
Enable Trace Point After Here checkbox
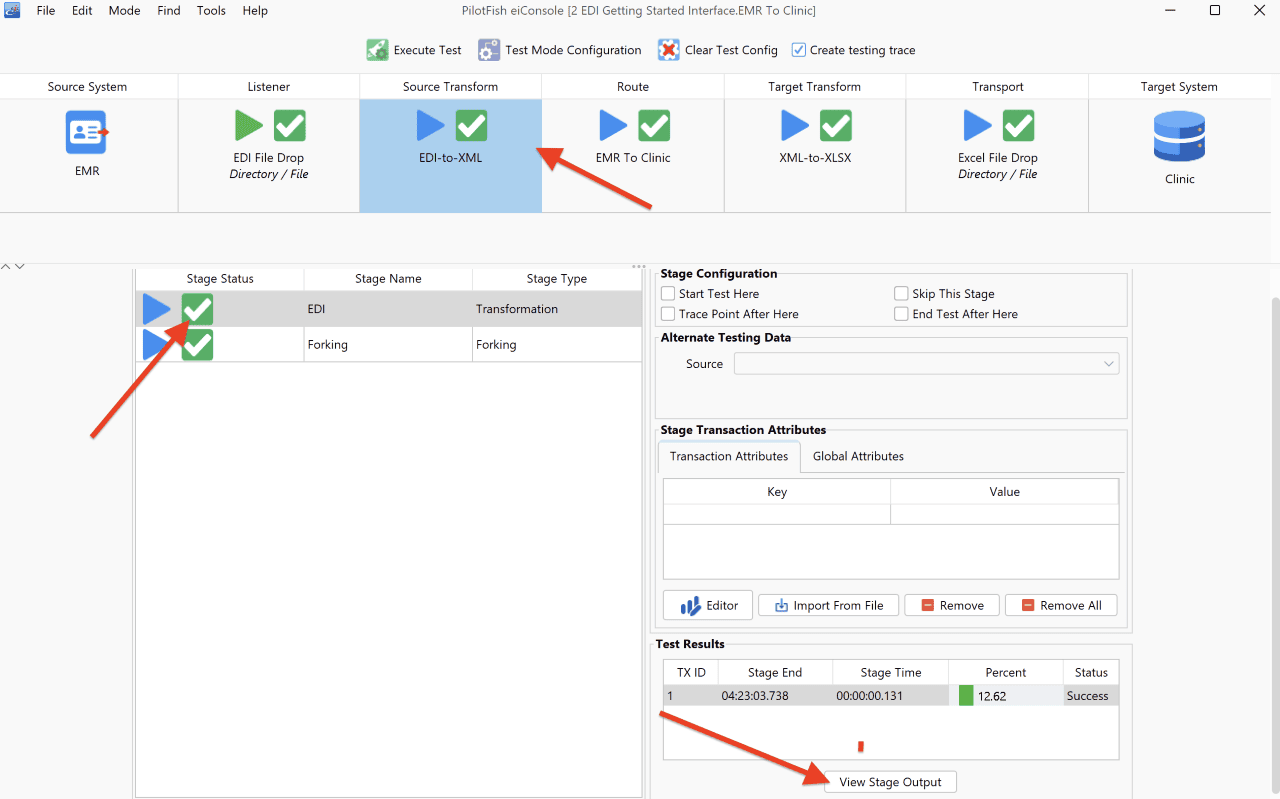668,314
